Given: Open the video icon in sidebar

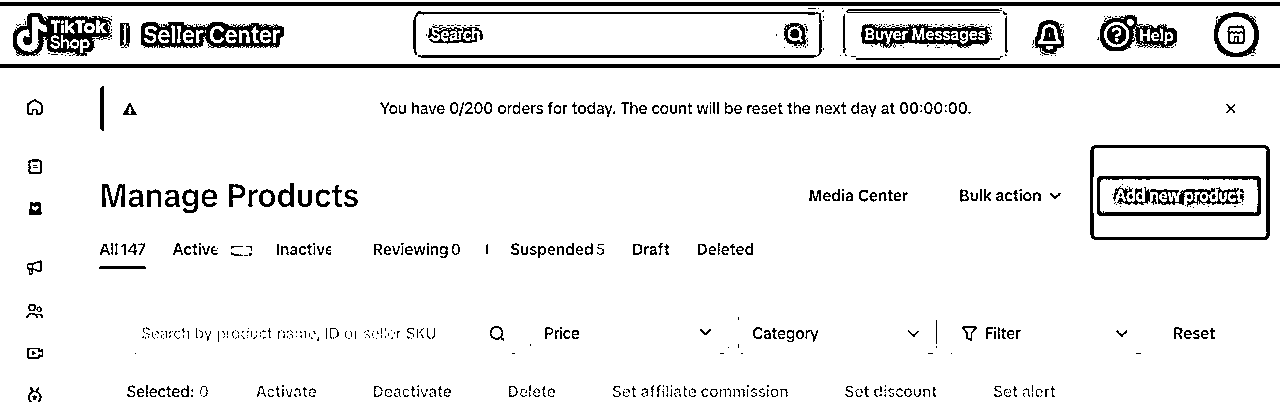Looking at the screenshot, I should [36, 353].
